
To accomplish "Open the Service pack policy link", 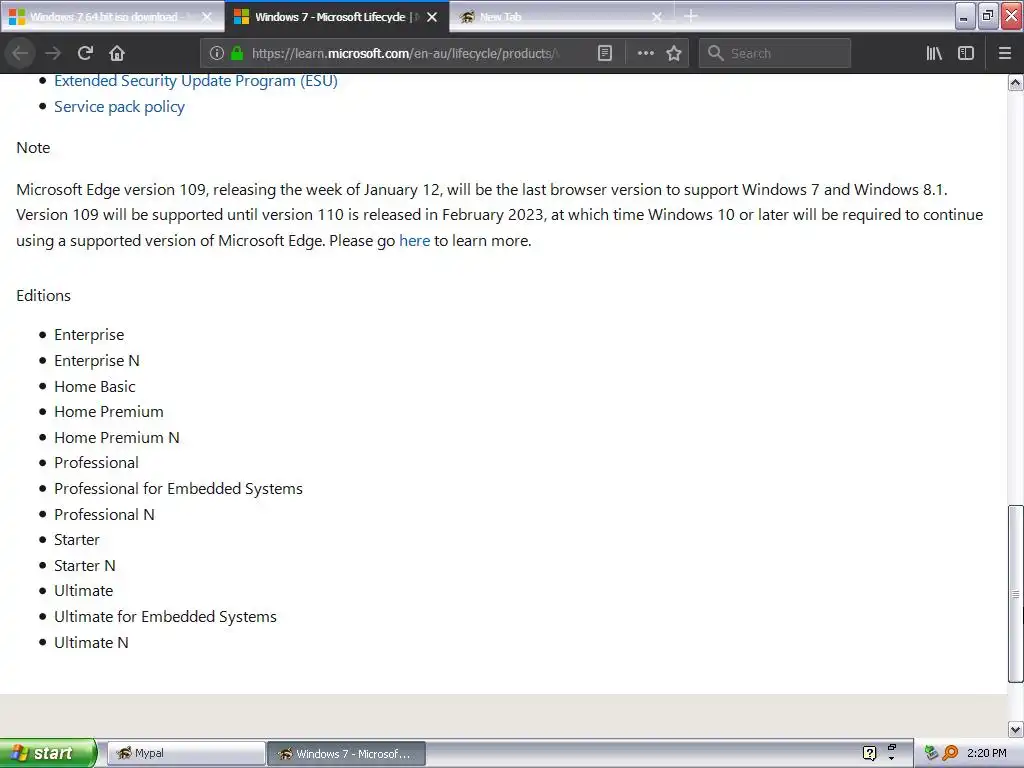I will [120, 106].
